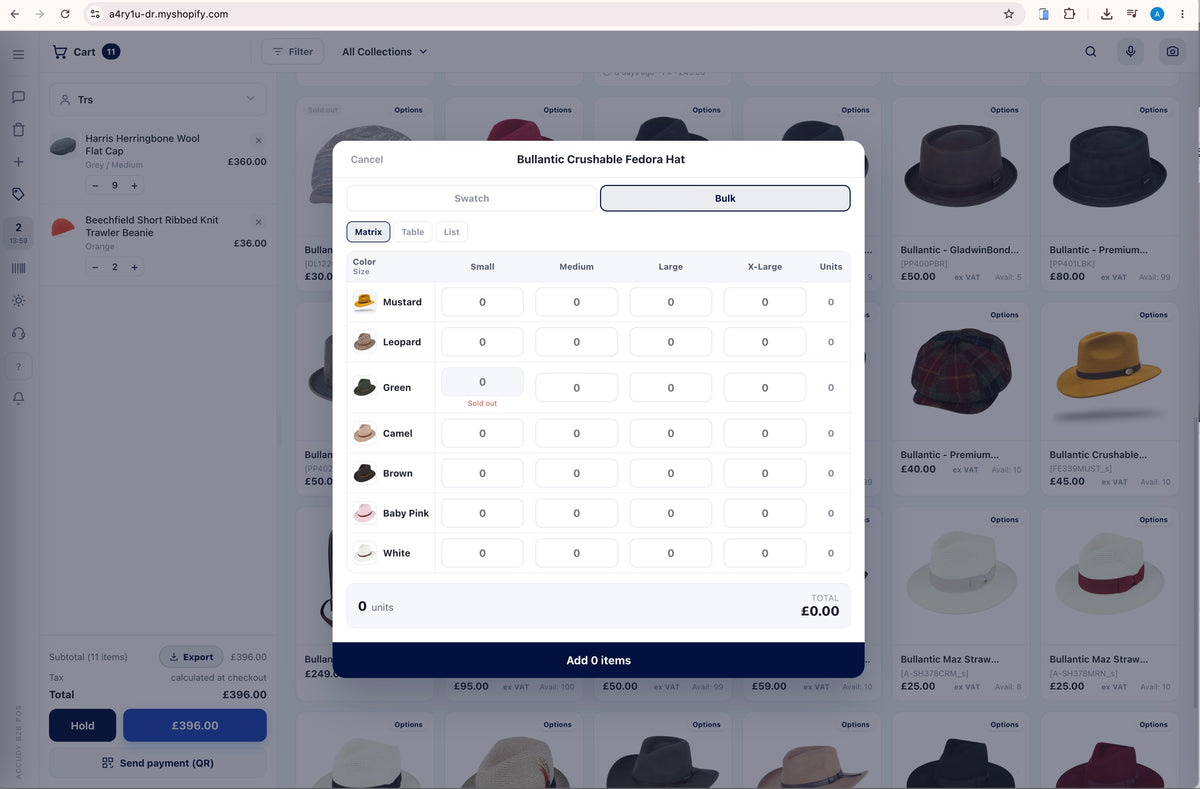The height and width of the screenshot is (789, 1200).
Task: Increase Beechfield Beanie quantity
Action: pos(134,267)
